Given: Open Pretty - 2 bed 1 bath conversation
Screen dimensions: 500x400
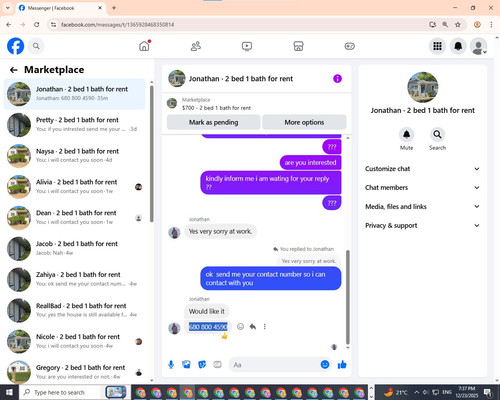Looking at the screenshot, I should click(74, 125).
